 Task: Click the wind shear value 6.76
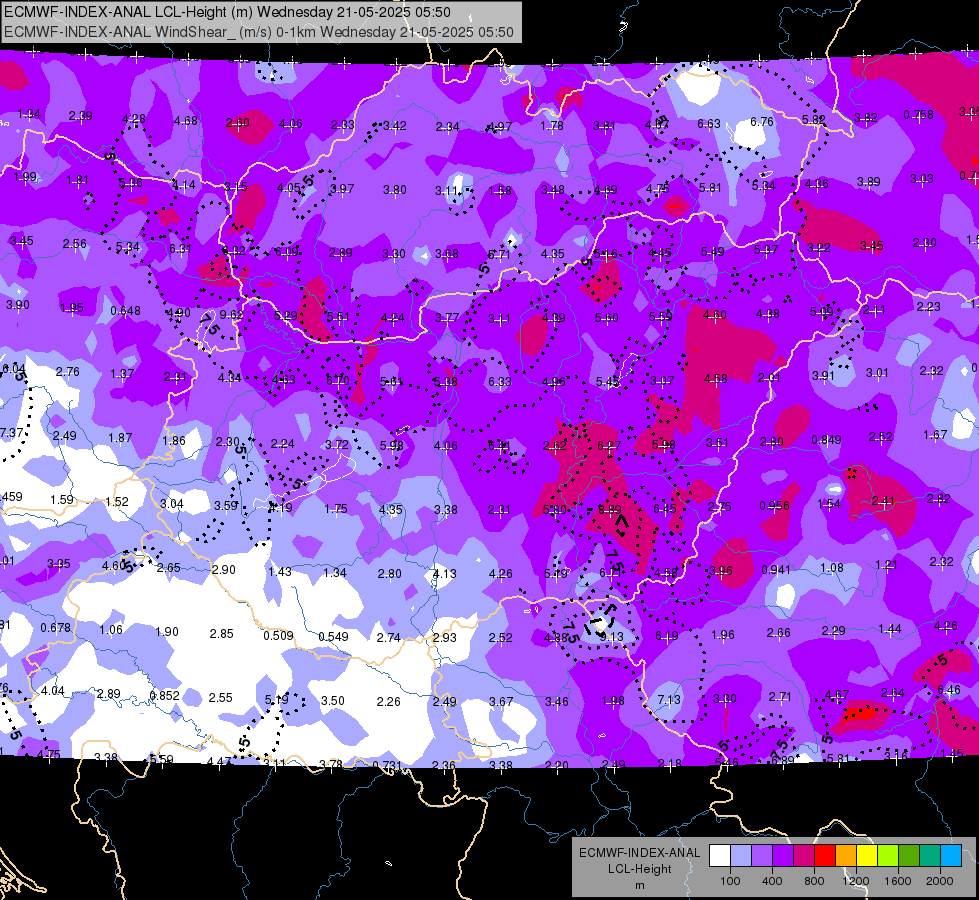[762, 121]
